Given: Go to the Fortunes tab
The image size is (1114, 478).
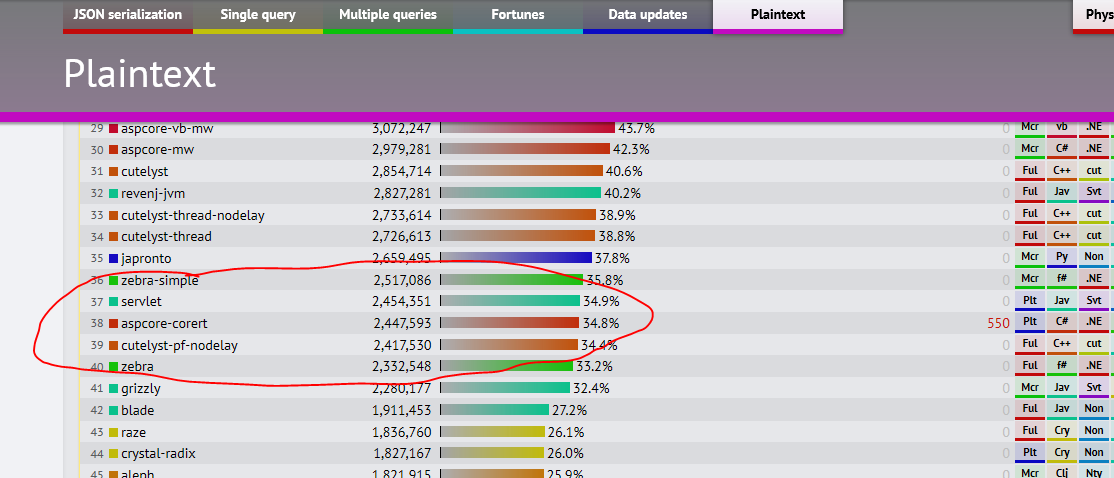Looking at the screenshot, I should (518, 16).
